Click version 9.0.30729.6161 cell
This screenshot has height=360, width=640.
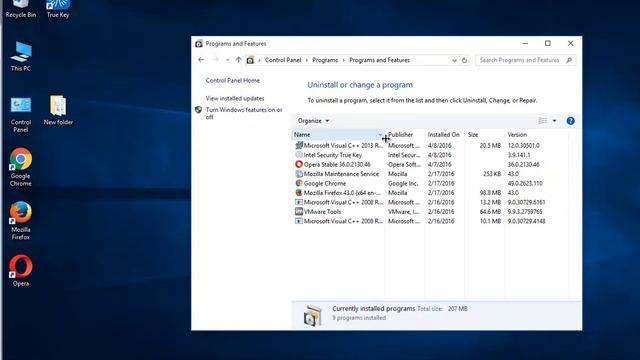click(526, 202)
